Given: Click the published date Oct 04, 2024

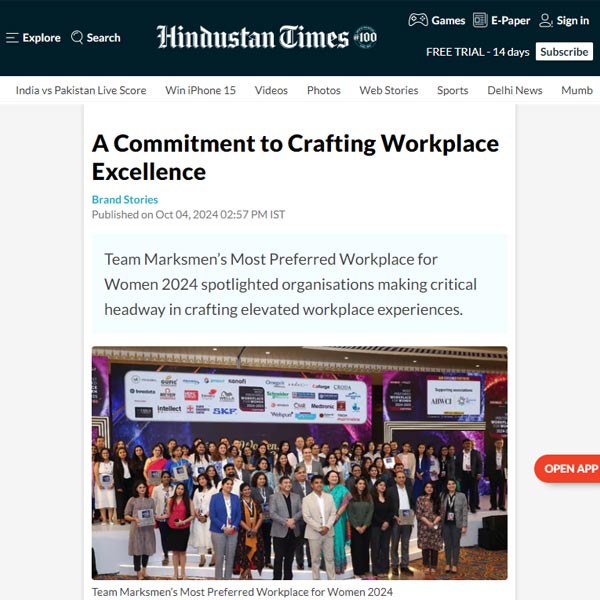Looking at the screenshot, I should pyautogui.click(x=187, y=215).
